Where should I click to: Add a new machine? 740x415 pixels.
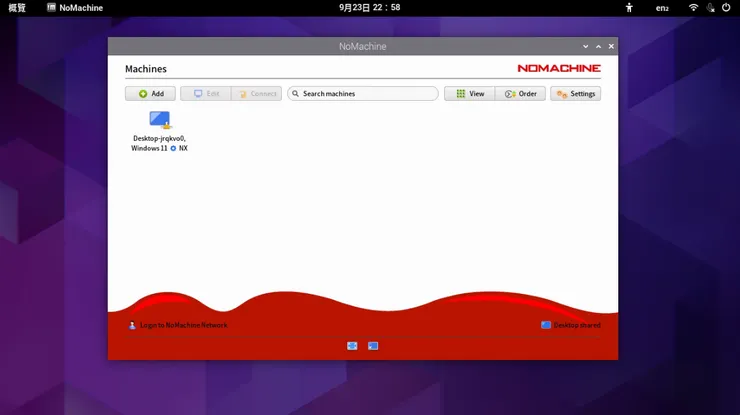coord(150,93)
